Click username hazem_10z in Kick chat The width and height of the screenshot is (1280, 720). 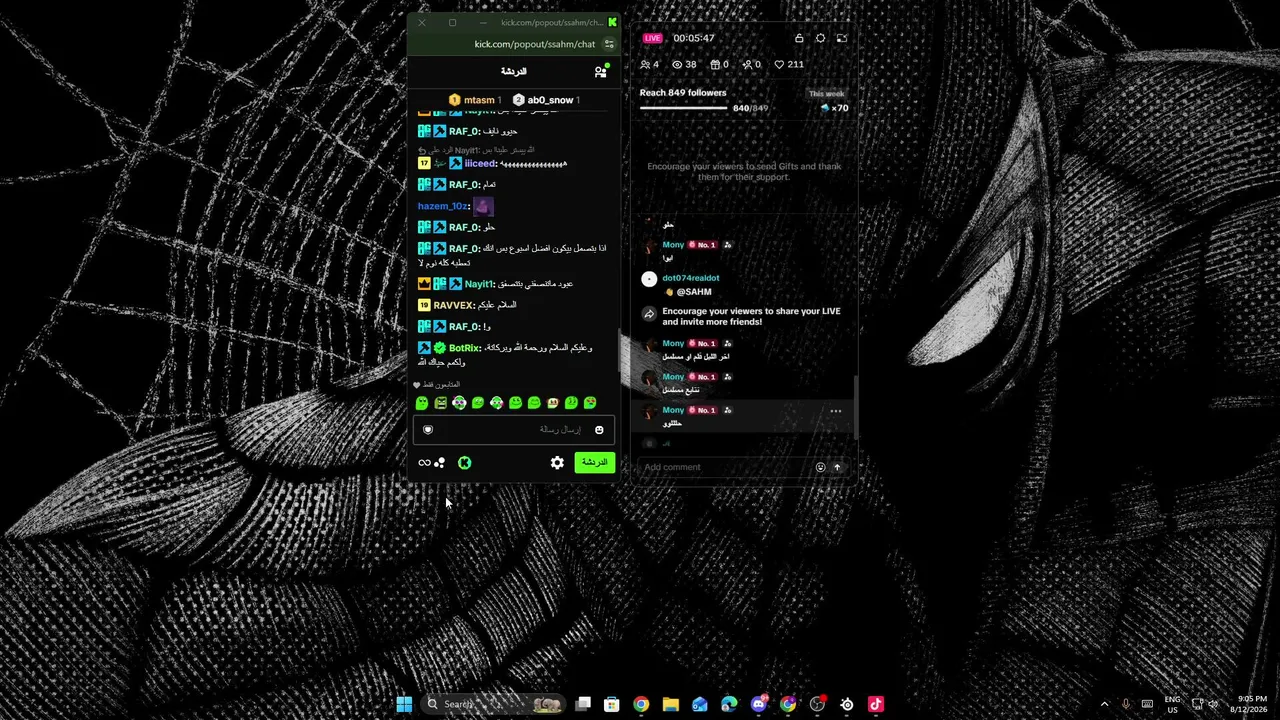pos(443,206)
